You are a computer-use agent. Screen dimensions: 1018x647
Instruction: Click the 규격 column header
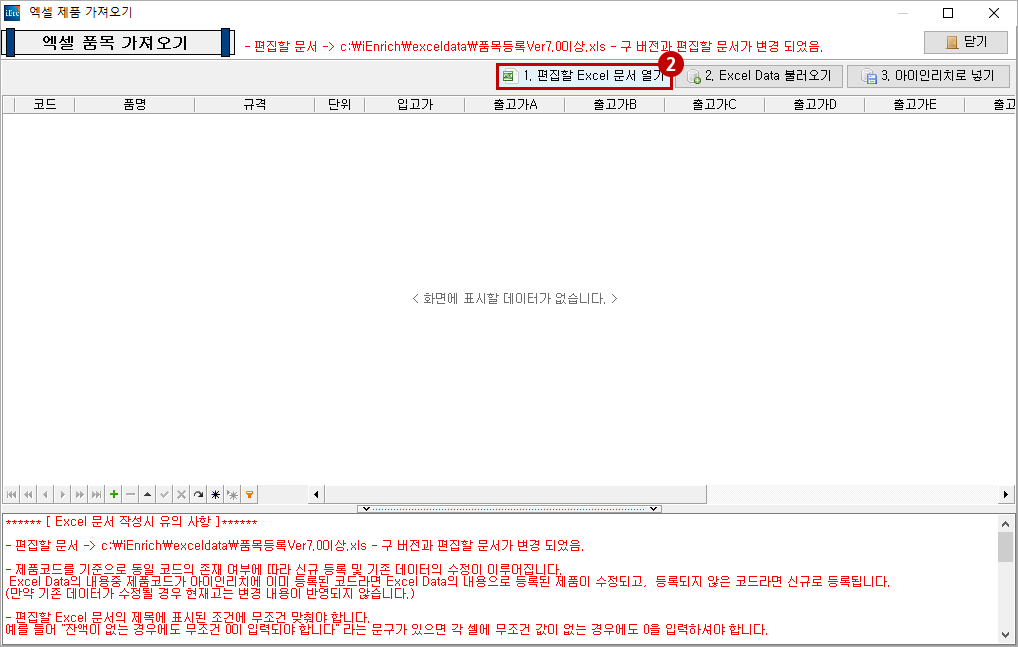pos(254,104)
